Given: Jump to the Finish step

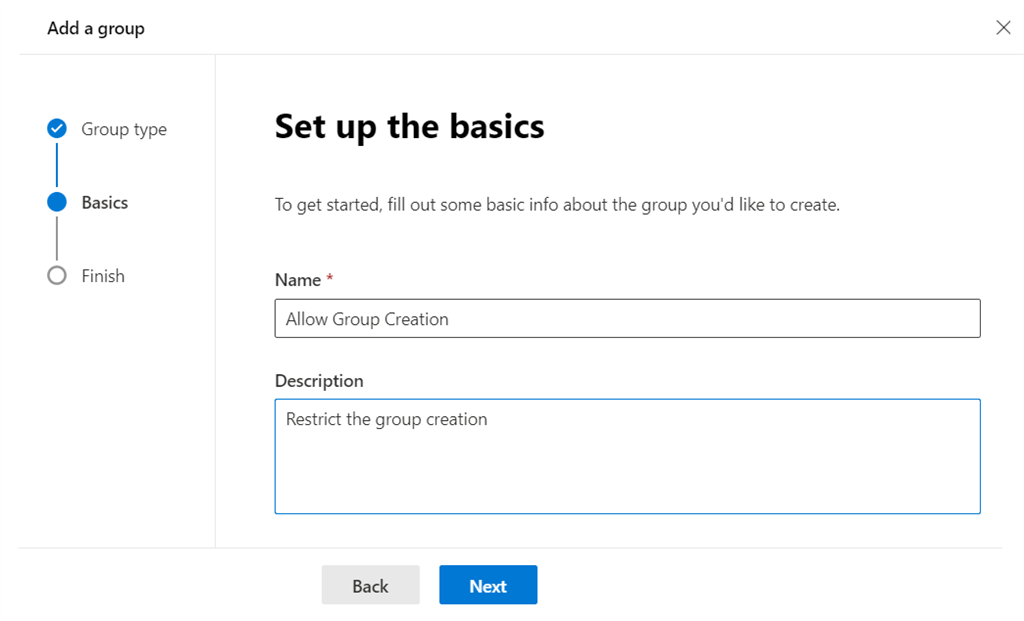Looking at the screenshot, I should click(103, 275).
